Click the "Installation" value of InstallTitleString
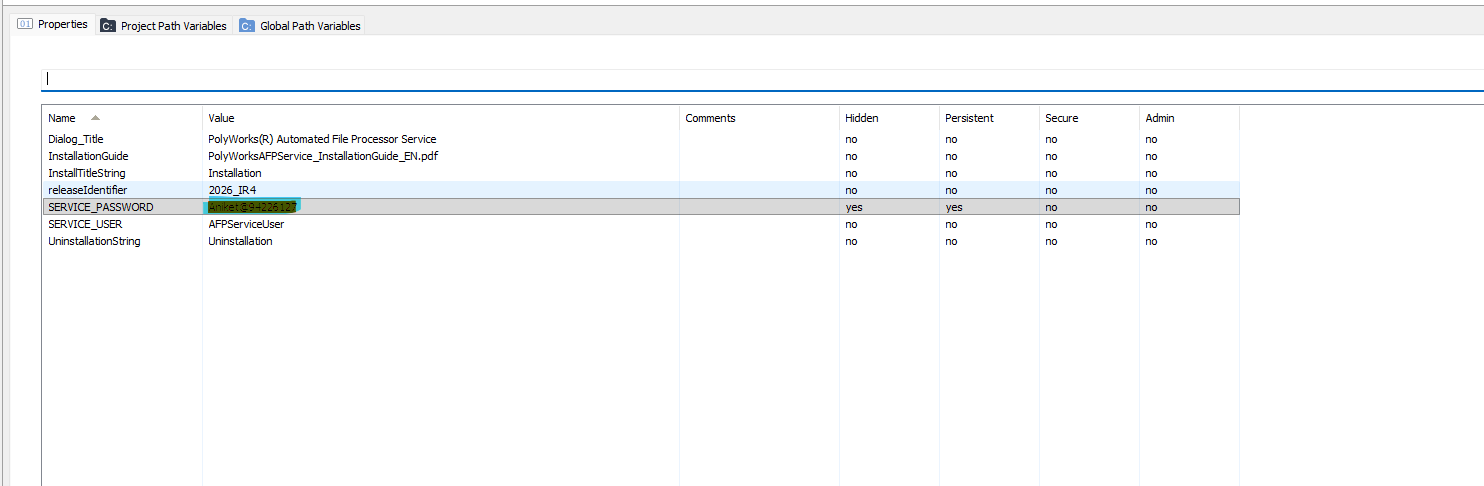This screenshot has width=1484, height=486. tap(234, 173)
